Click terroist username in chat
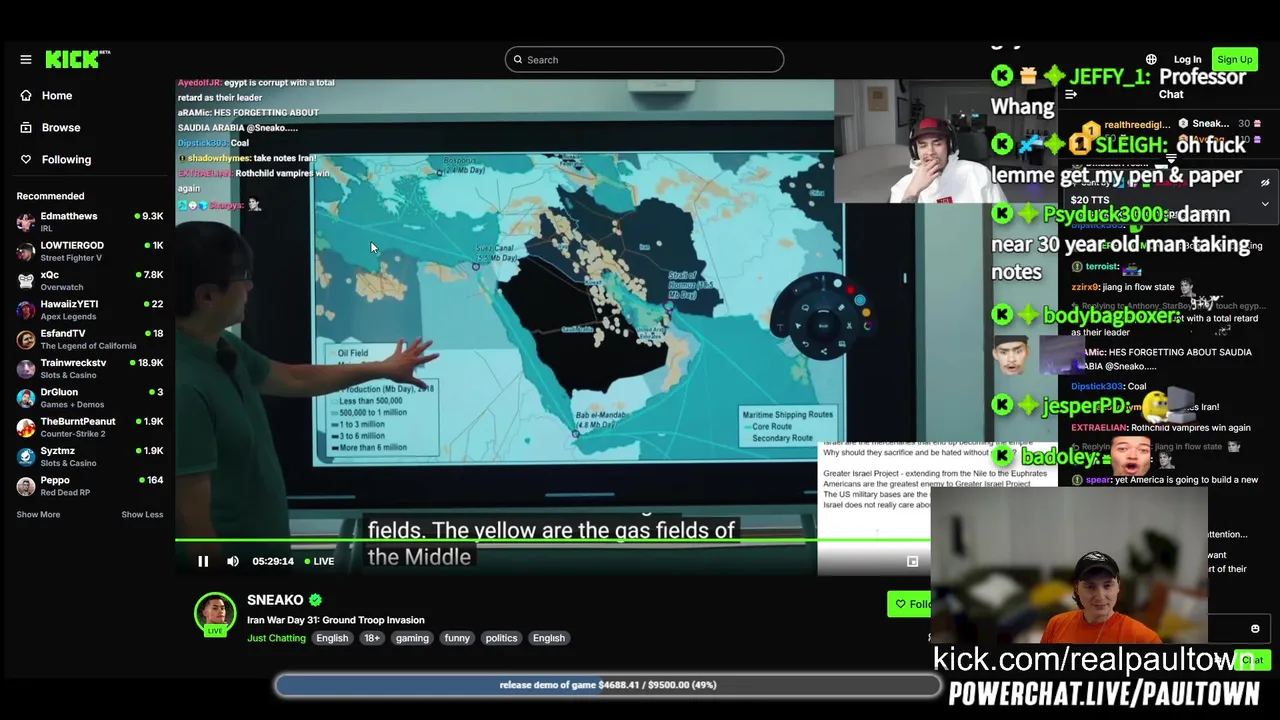1280x720 pixels. point(1102,267)
